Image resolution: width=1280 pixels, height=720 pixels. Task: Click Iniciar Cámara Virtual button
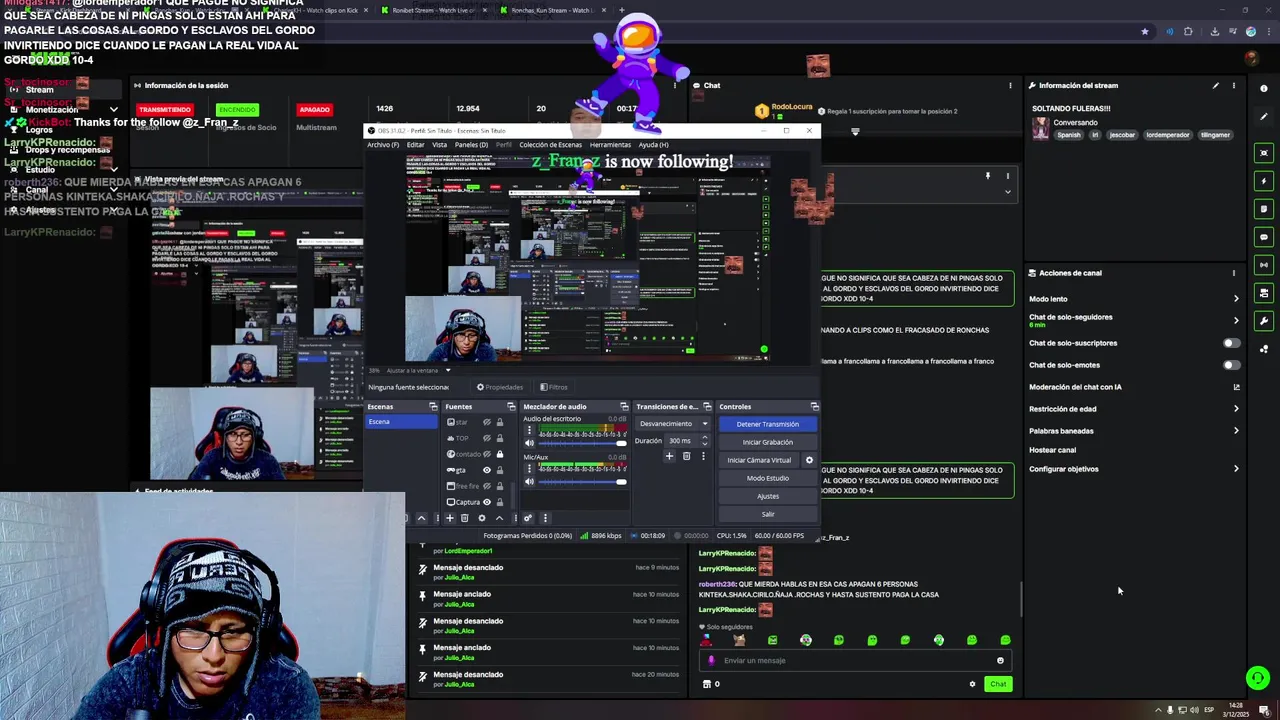[759, 460]
